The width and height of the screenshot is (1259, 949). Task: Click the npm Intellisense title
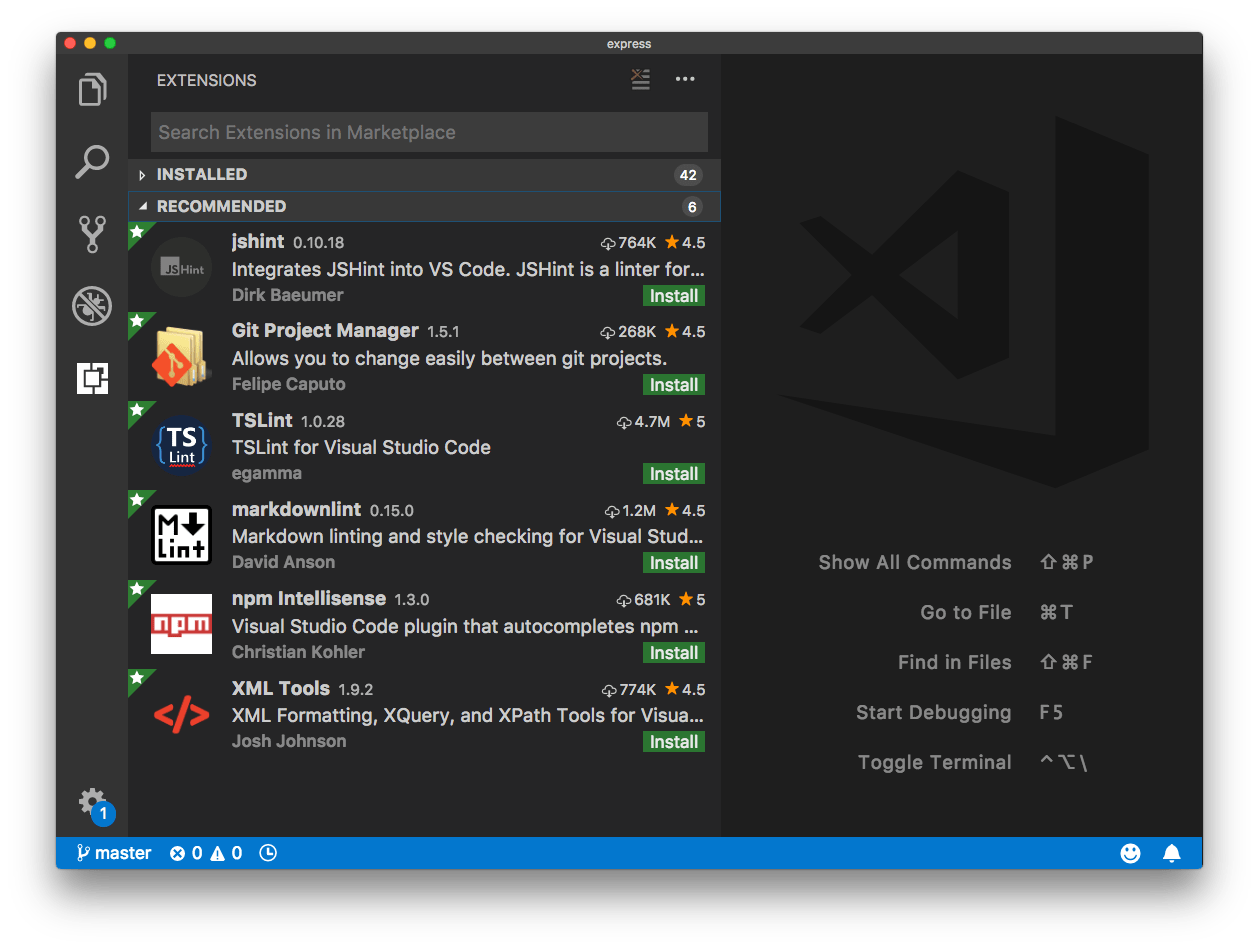(x=308, y=598)
